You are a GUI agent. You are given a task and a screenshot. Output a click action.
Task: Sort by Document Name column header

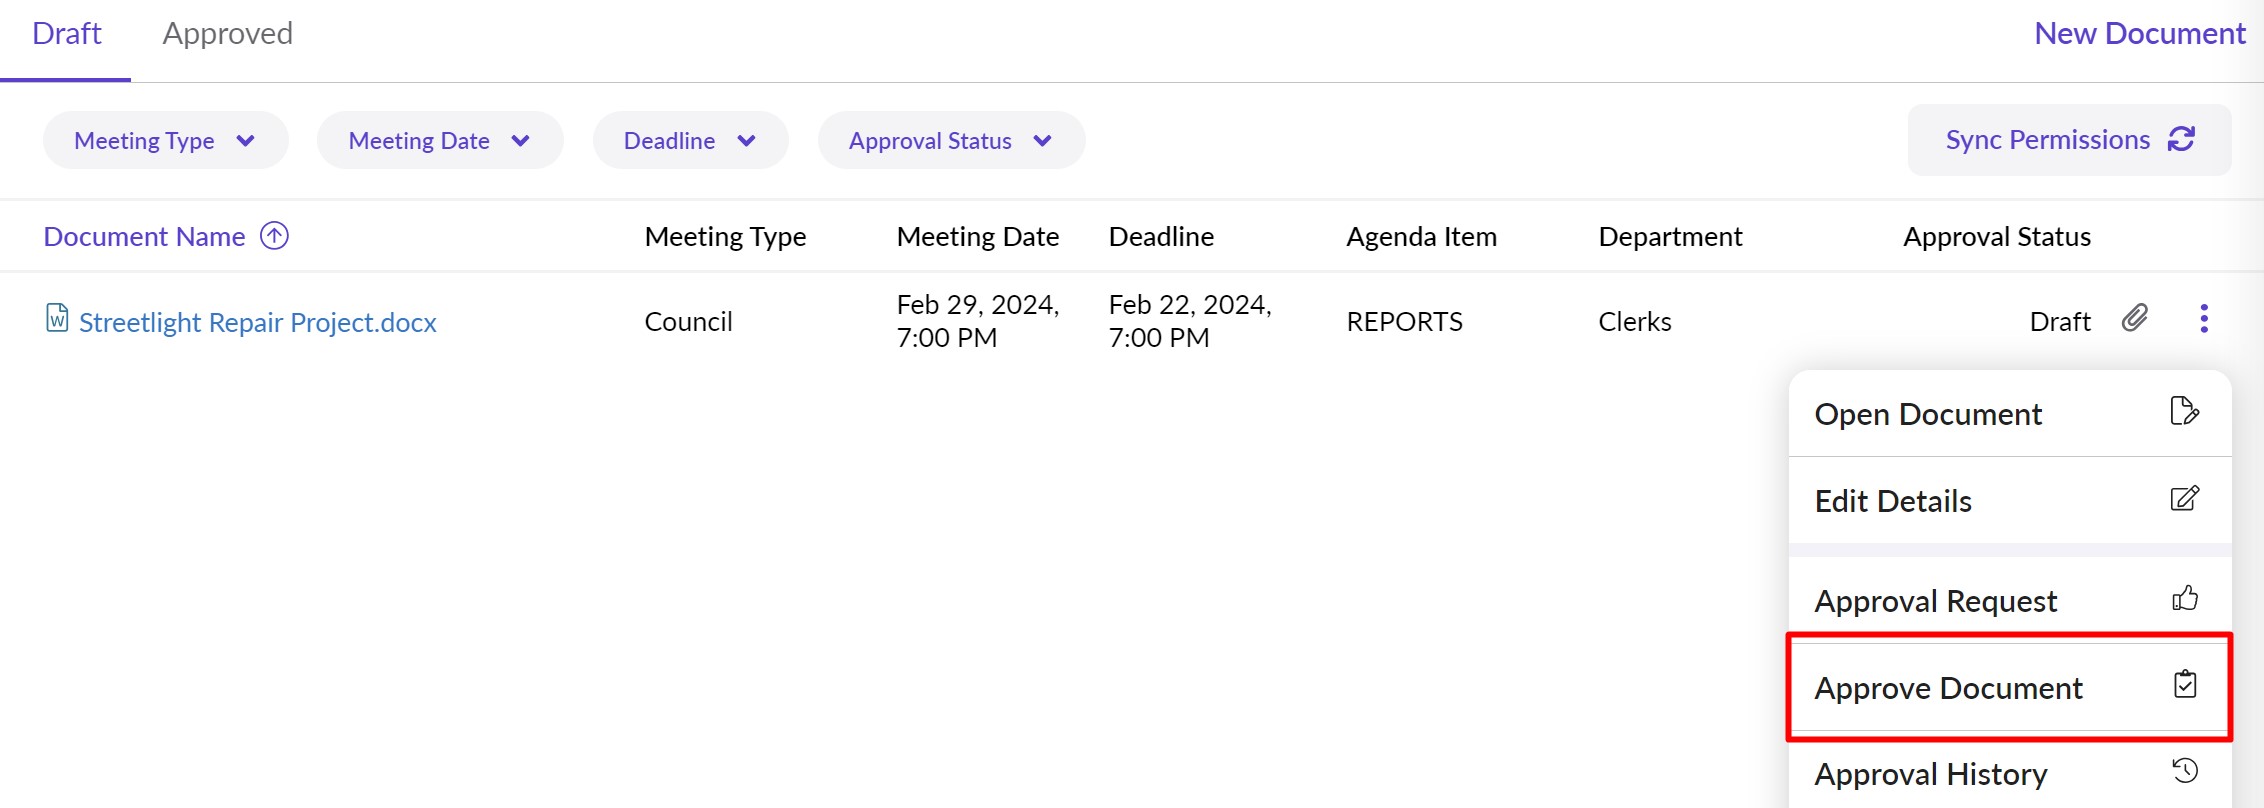(144, 237)
